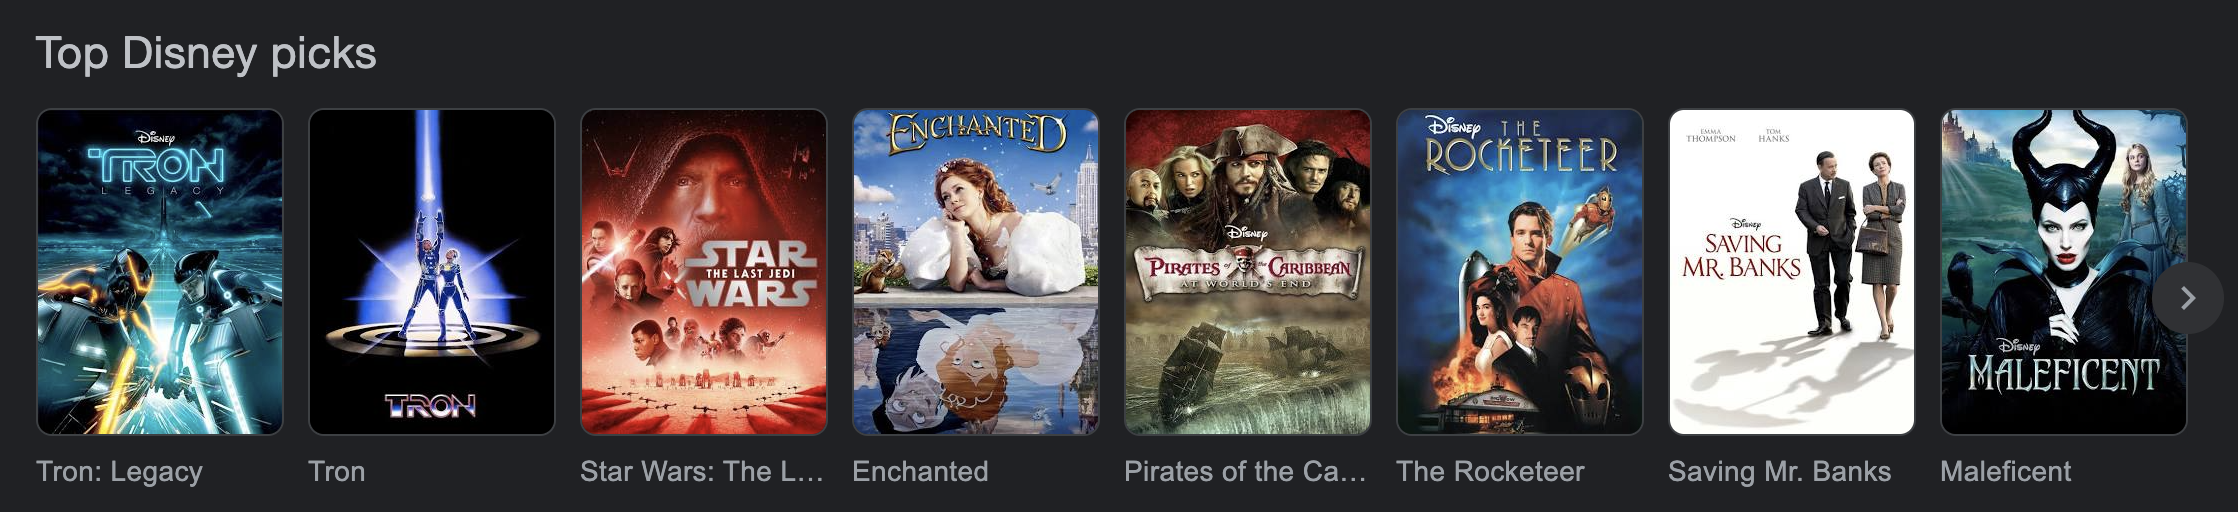Open Star Wars: The Last Jedi poster

(x=704, y=272)
